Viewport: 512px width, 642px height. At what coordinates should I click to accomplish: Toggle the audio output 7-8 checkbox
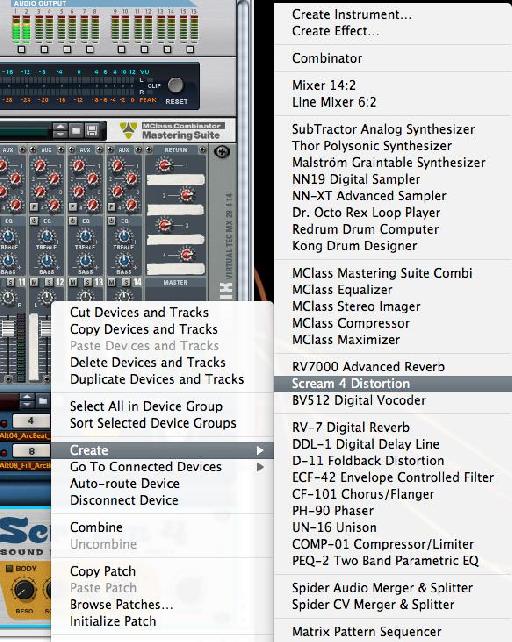point(90,50)
